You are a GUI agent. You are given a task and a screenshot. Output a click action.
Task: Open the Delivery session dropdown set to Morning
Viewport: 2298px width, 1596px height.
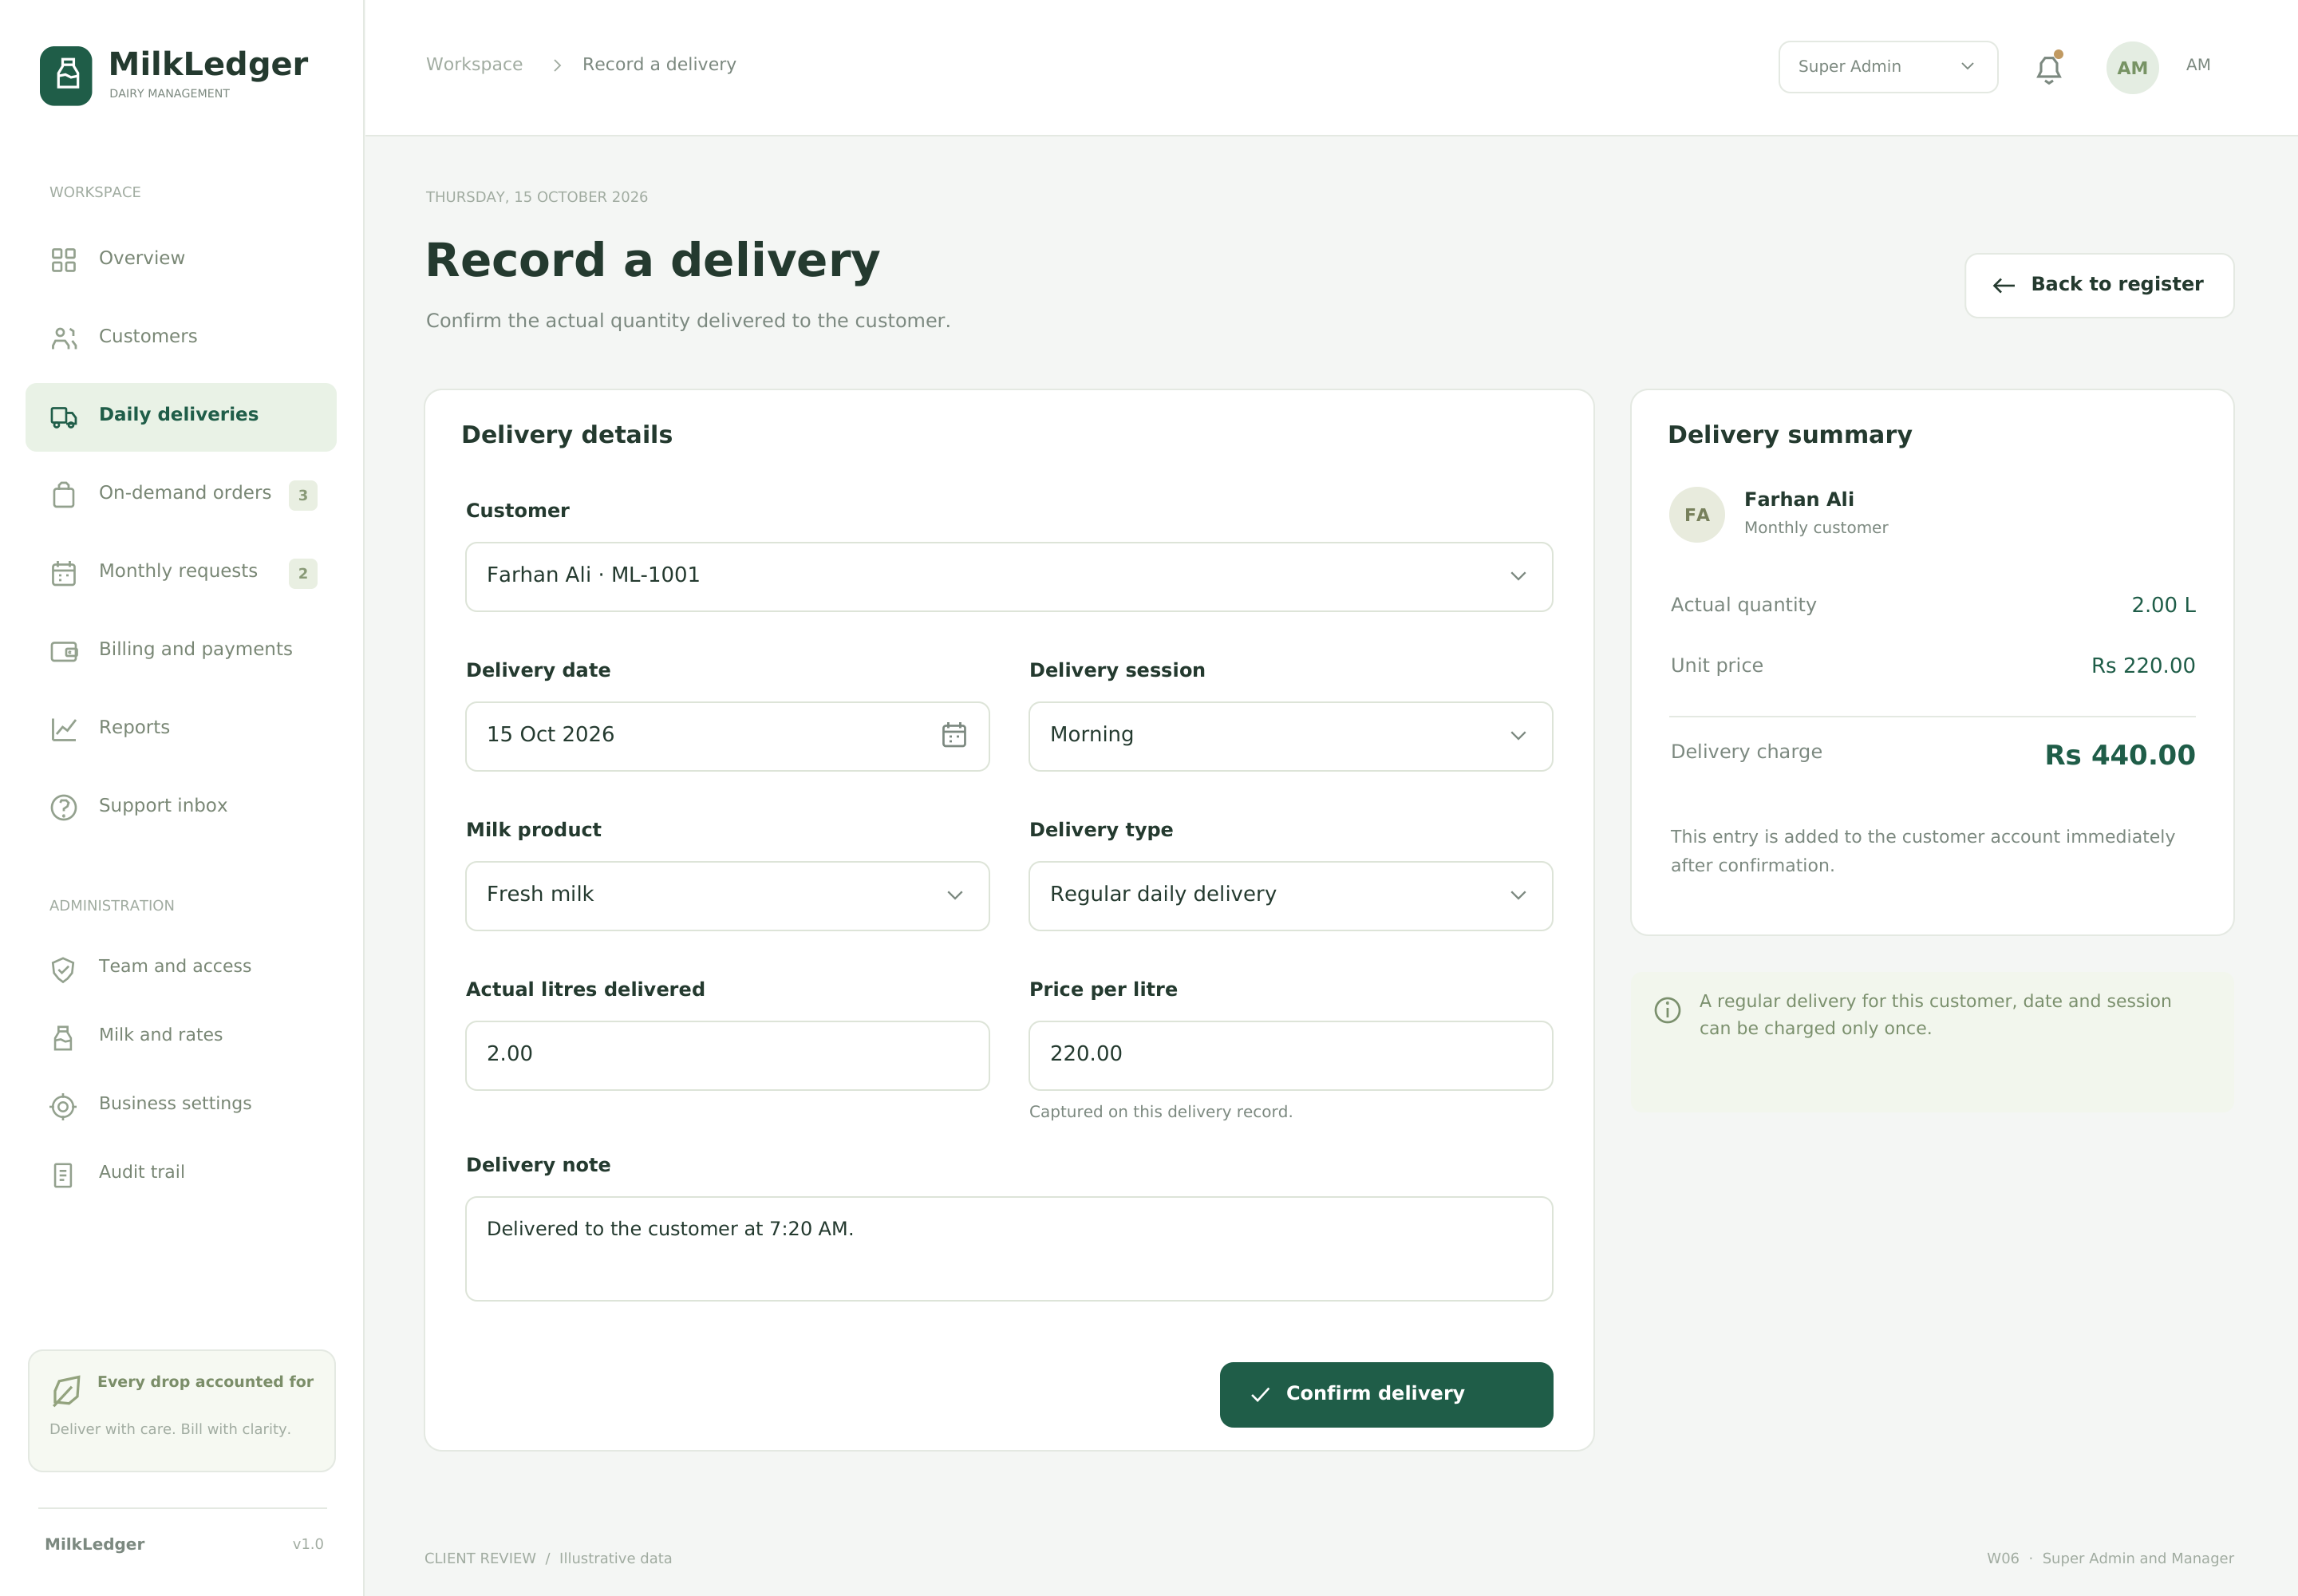[1290, 736]
